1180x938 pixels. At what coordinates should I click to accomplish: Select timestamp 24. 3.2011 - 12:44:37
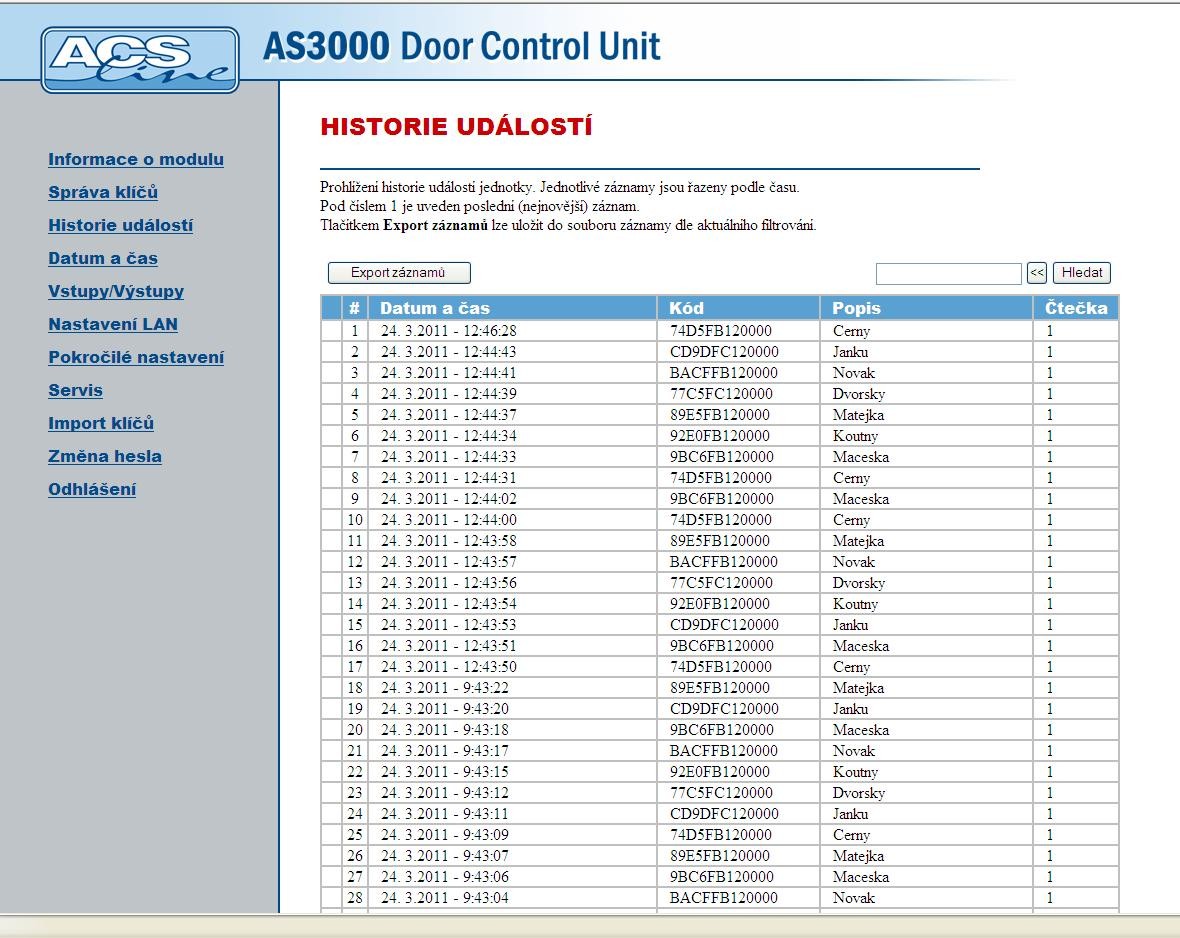click(449, 415)
